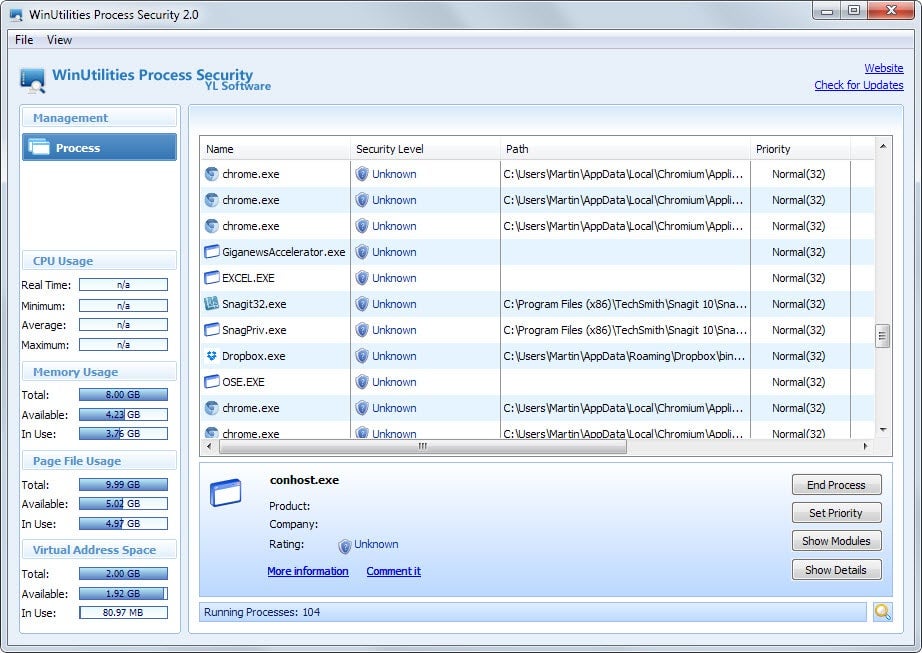Viewport: 922px width, 653px height.
Task: Click the Normal(32) priority in the EXCEL.EXE row
Action: click(799, 278)
